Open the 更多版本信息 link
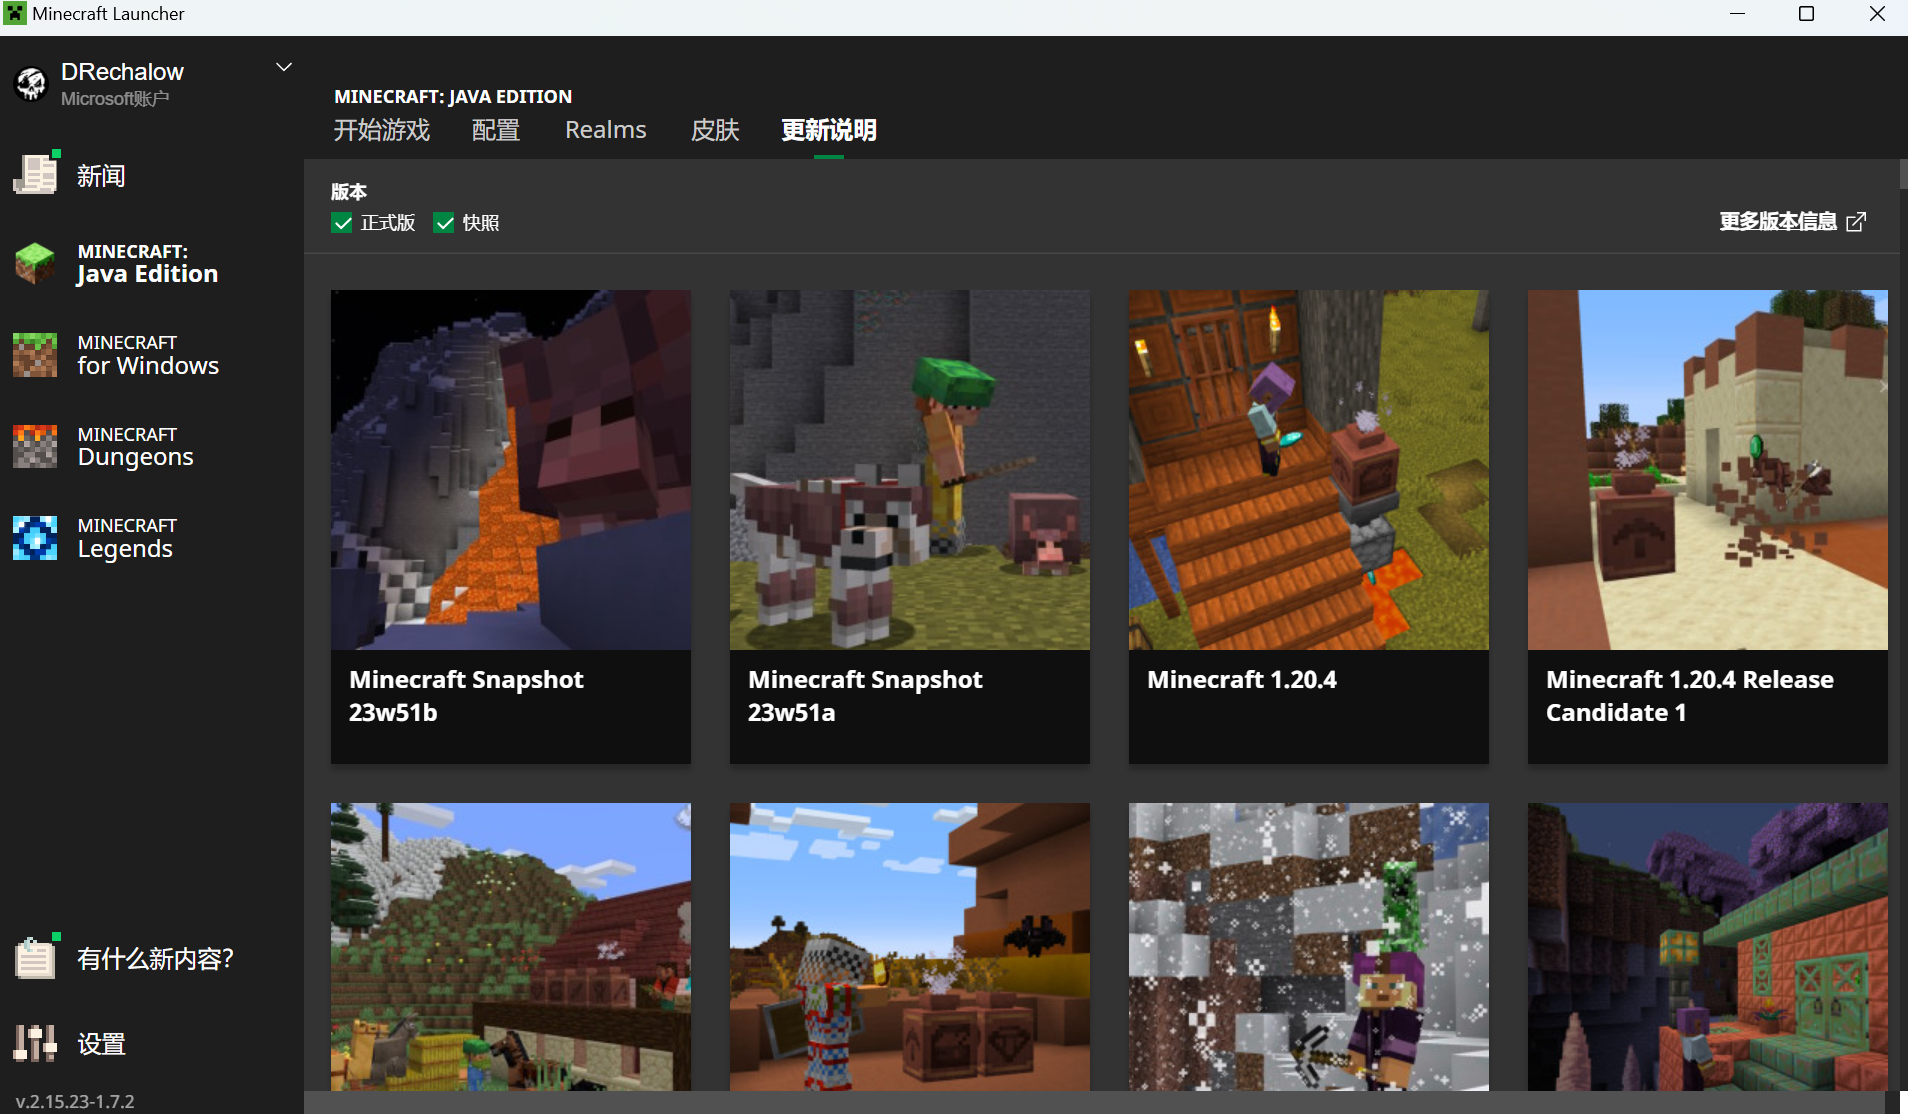 coord(1778,222)
